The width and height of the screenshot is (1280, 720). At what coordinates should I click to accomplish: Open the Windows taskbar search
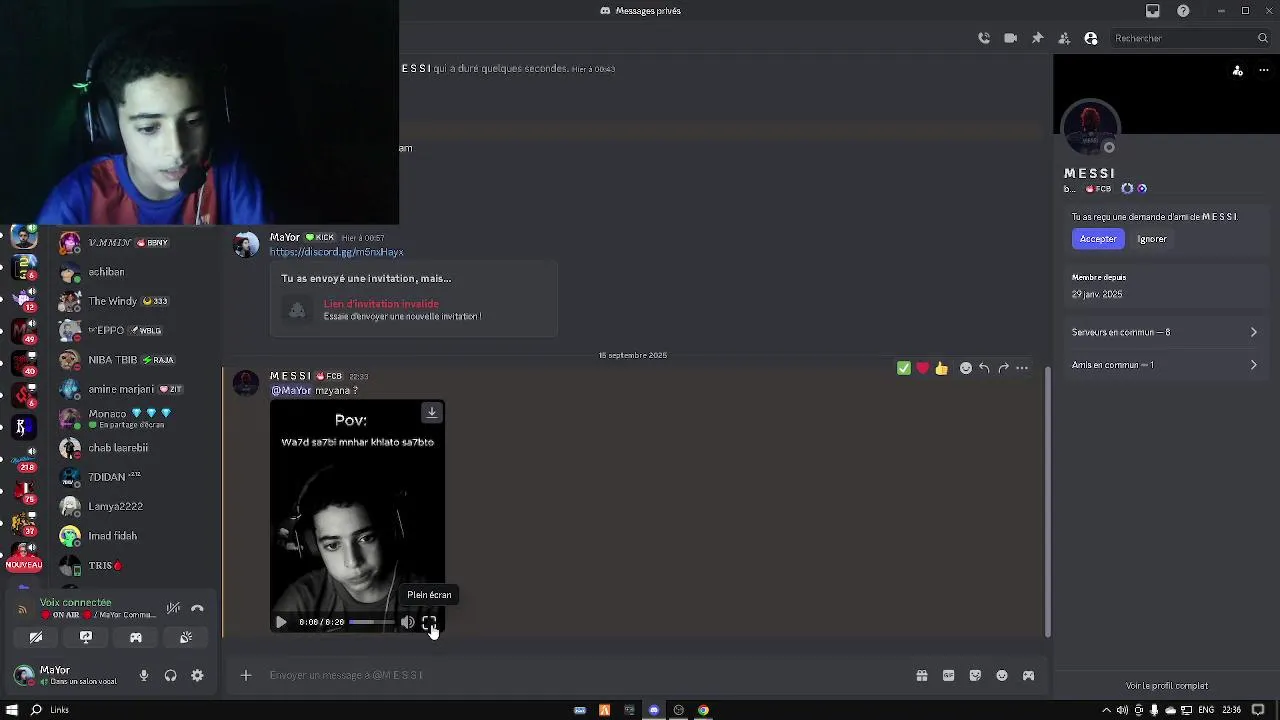coord(36,710)
